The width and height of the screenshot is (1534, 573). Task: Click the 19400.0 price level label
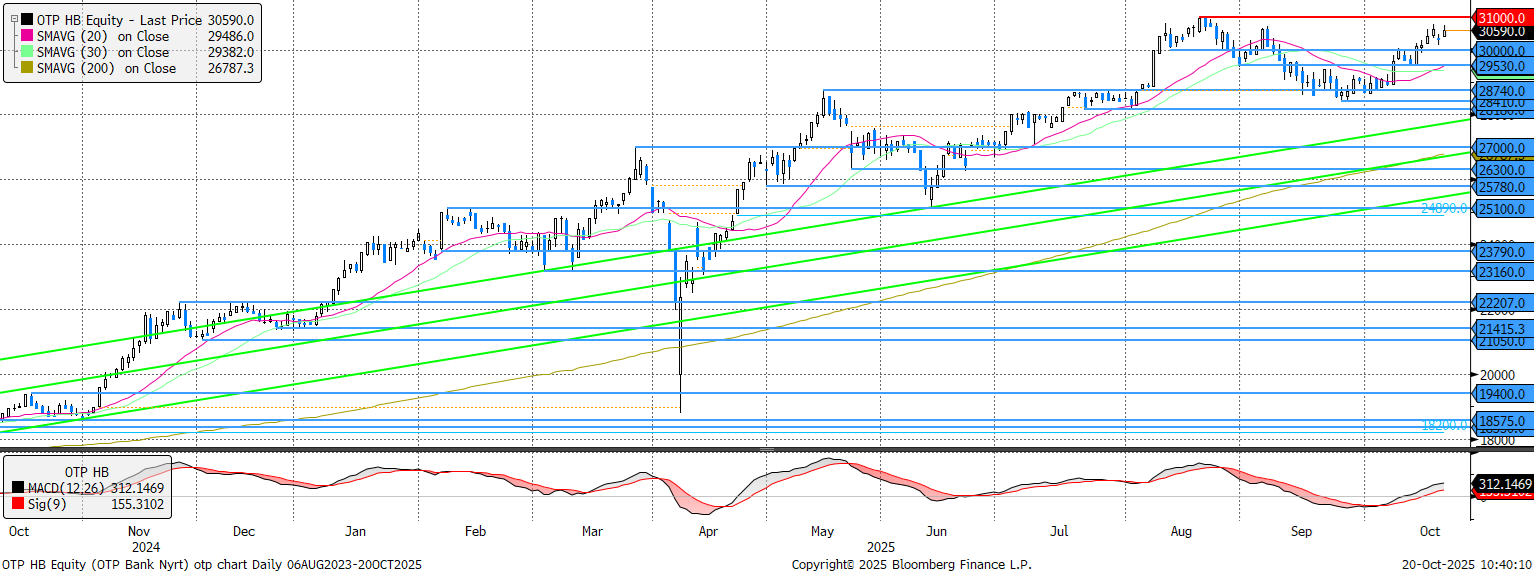1501,395
